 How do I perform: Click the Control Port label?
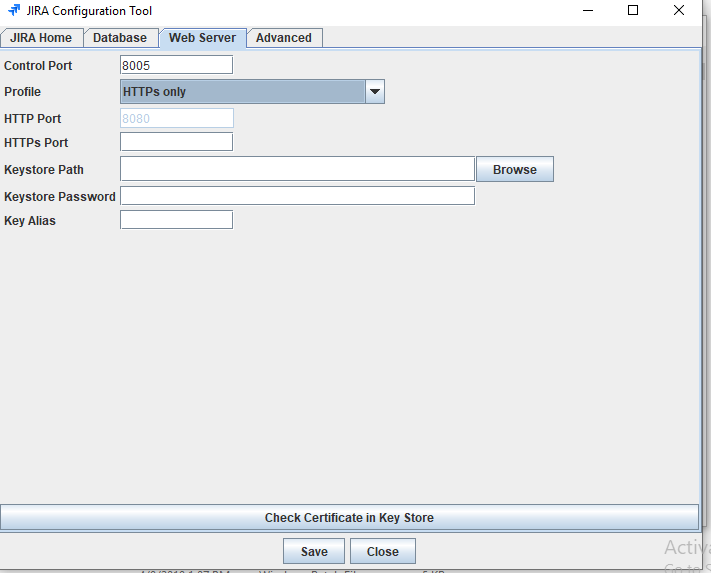click(x=38, y=66)
